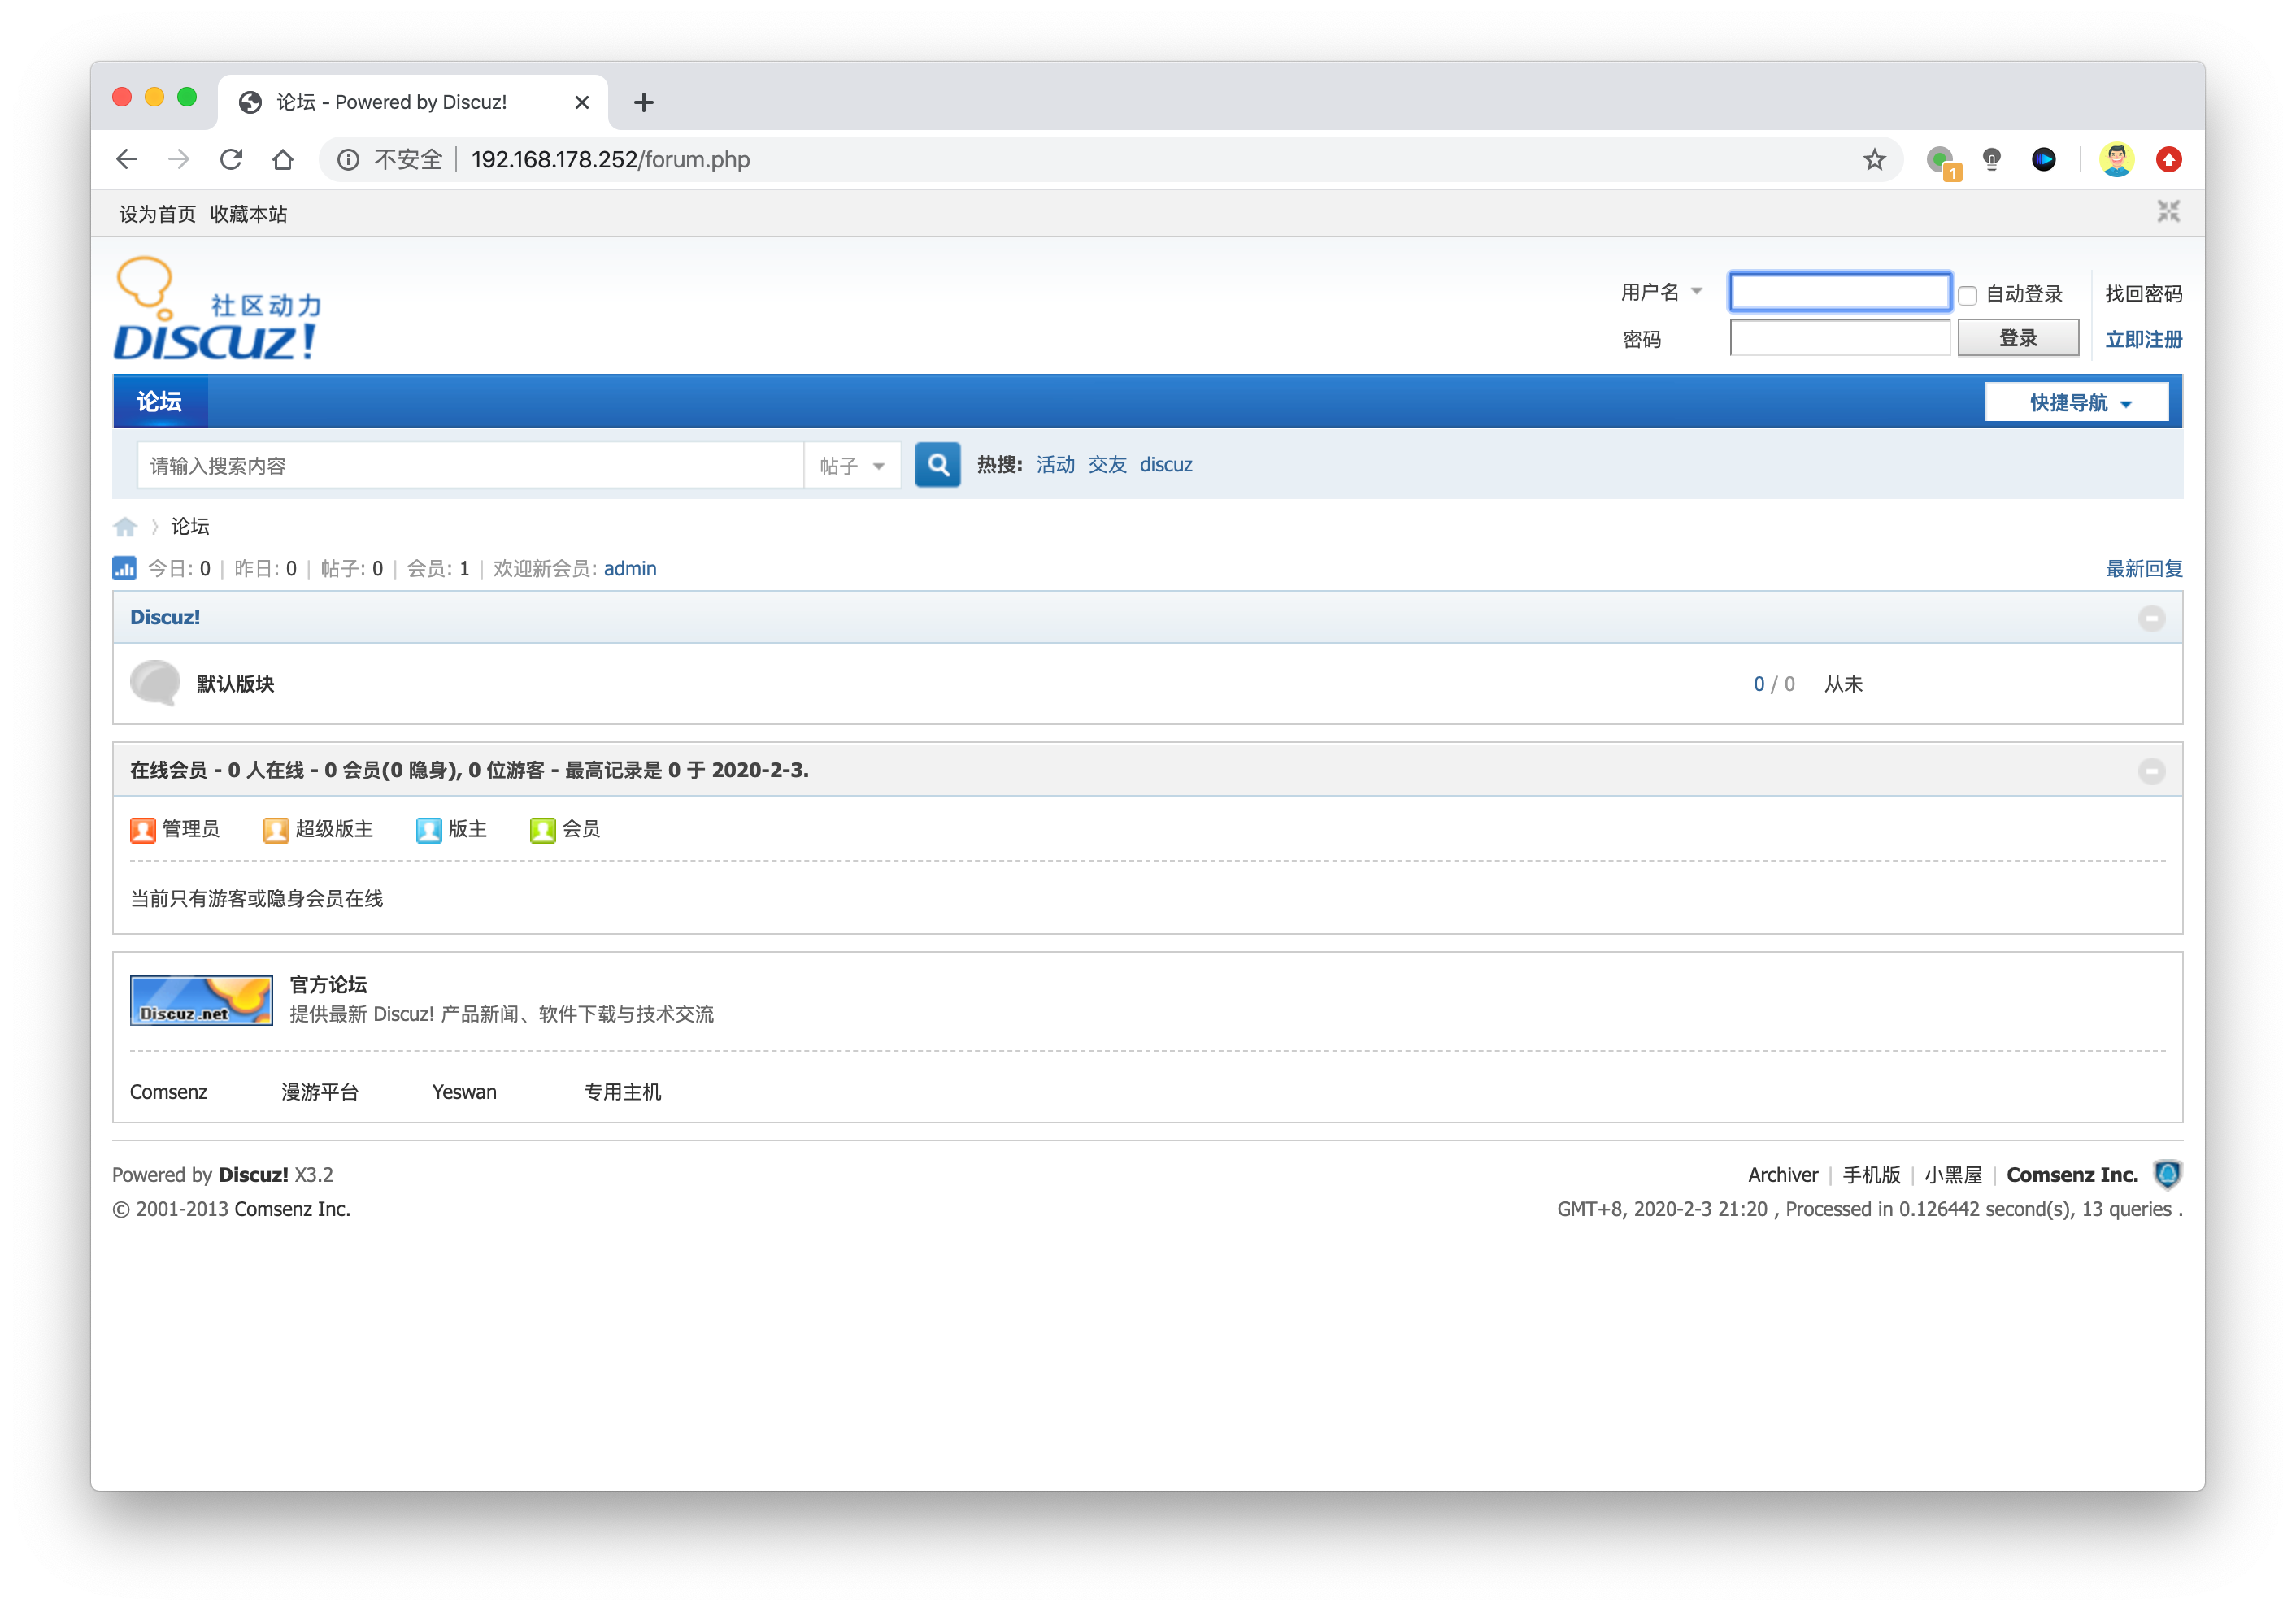Open a new browser tab

[x=643, y=102]
